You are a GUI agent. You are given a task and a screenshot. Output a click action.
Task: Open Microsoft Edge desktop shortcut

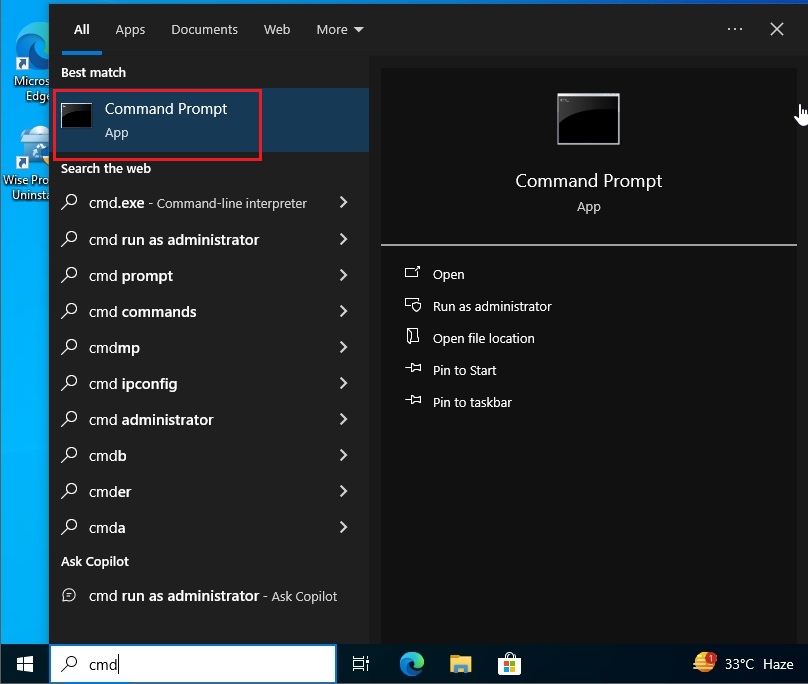click(x=29, y=47)
